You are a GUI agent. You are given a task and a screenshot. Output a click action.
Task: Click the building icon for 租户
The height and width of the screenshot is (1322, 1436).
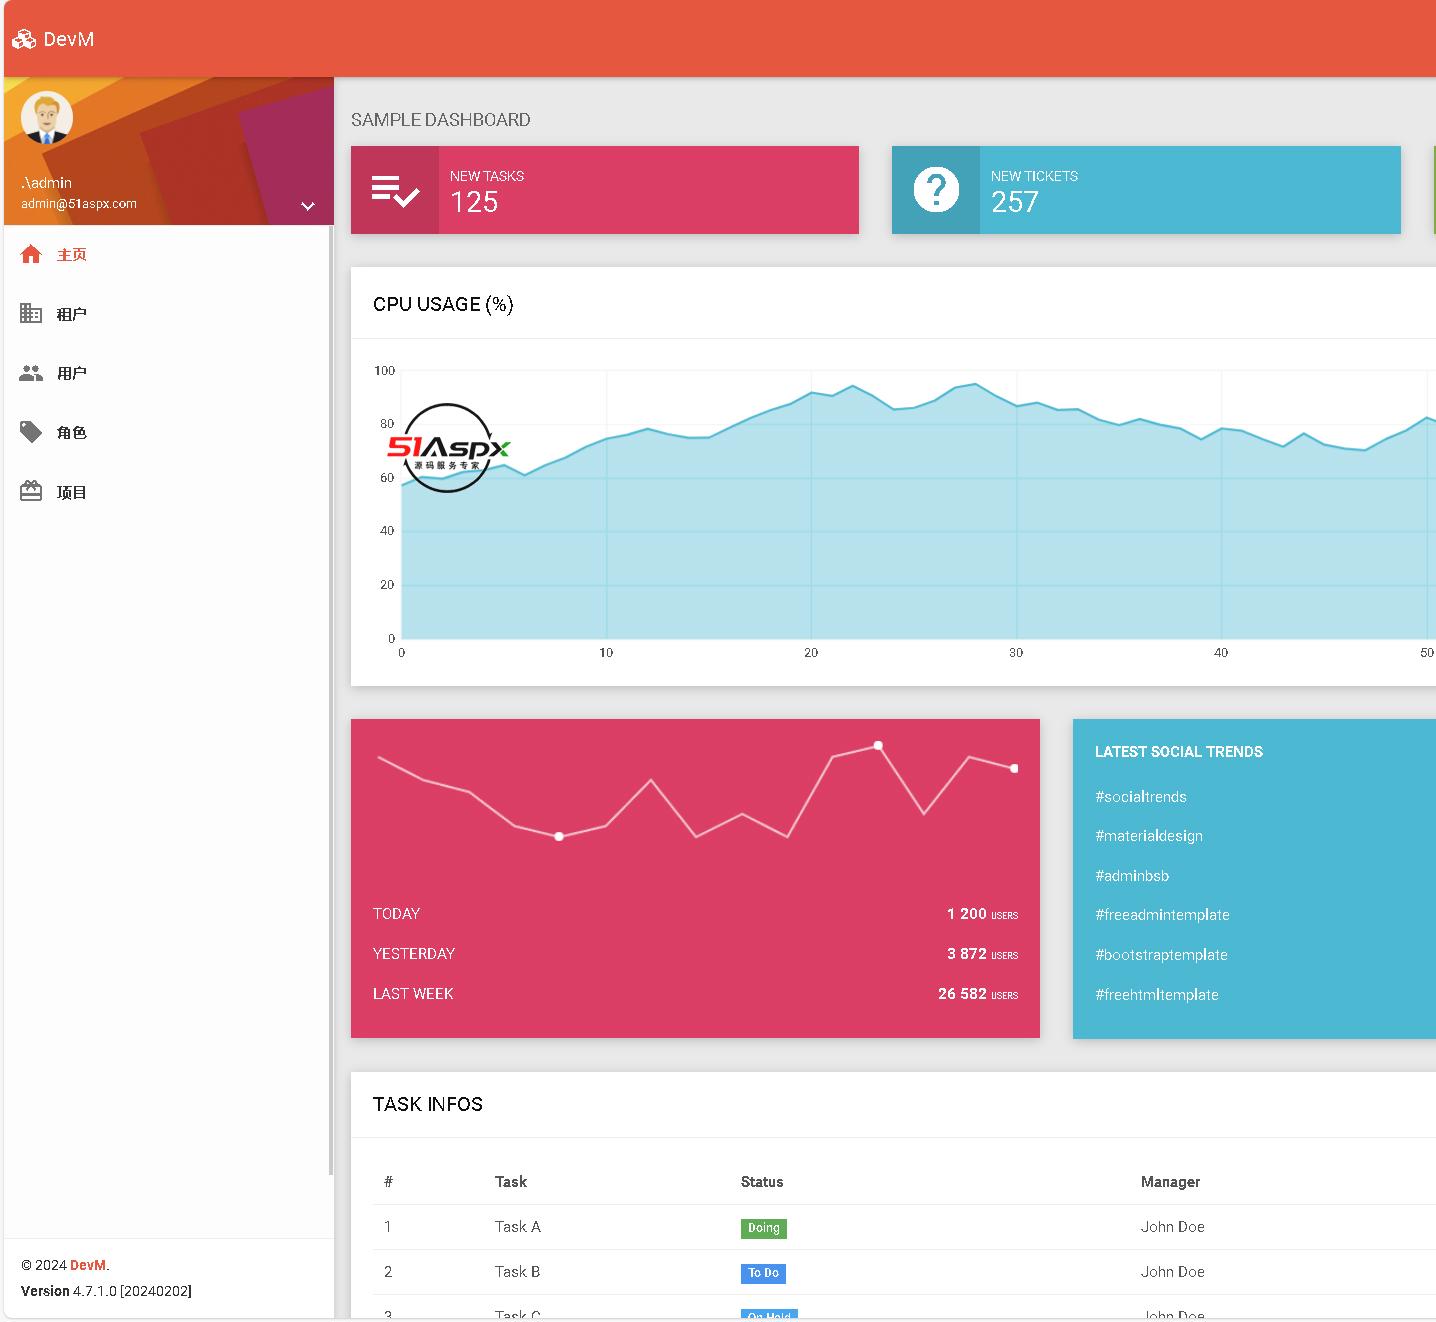pyautogui.click(x=31, y=313)
